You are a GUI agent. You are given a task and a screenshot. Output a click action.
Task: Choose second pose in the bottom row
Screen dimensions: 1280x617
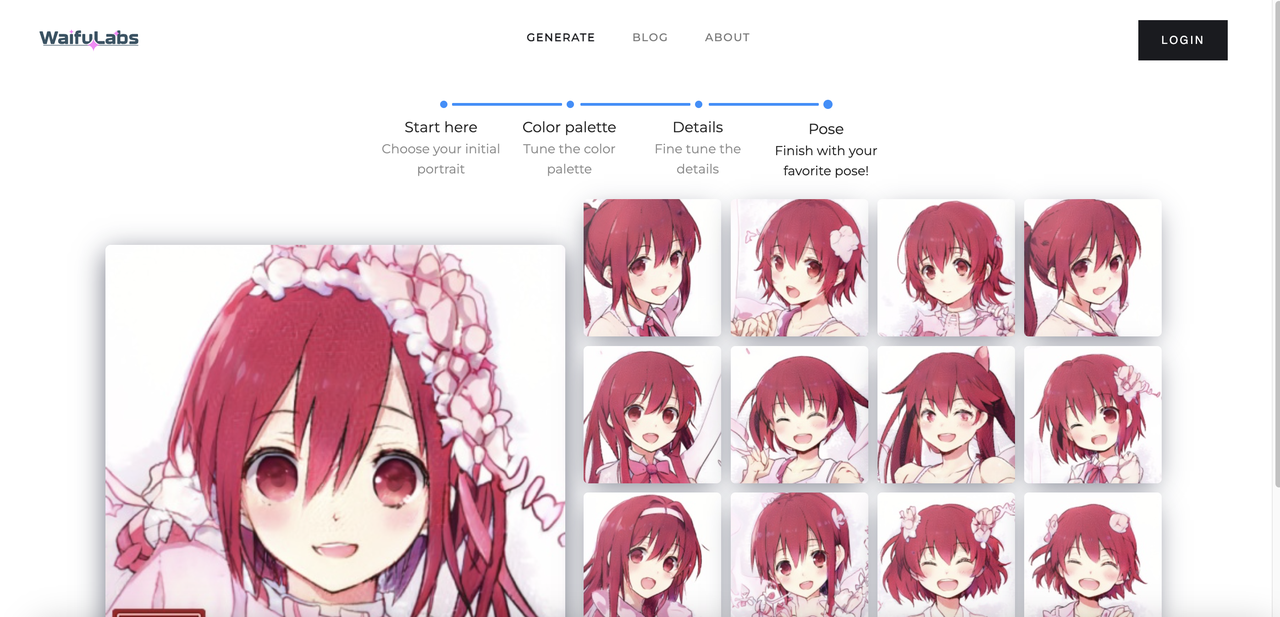pyautogui.click(x=799, y=555)
